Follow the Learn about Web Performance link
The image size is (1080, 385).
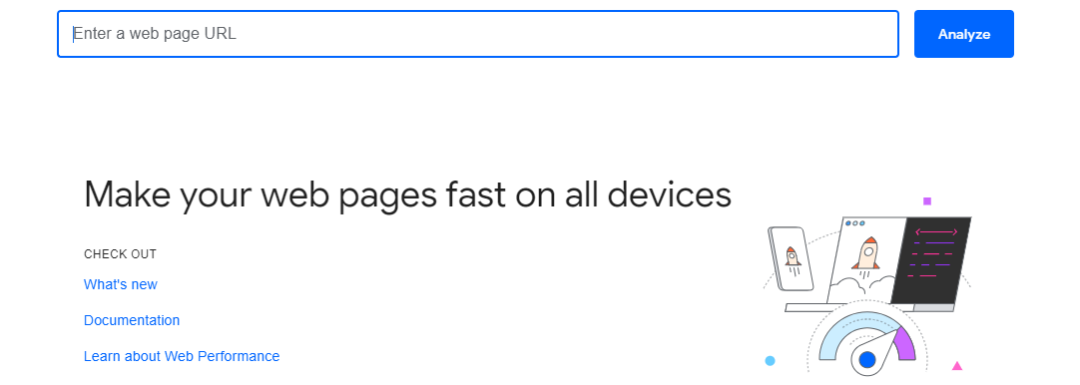[182, 356]
